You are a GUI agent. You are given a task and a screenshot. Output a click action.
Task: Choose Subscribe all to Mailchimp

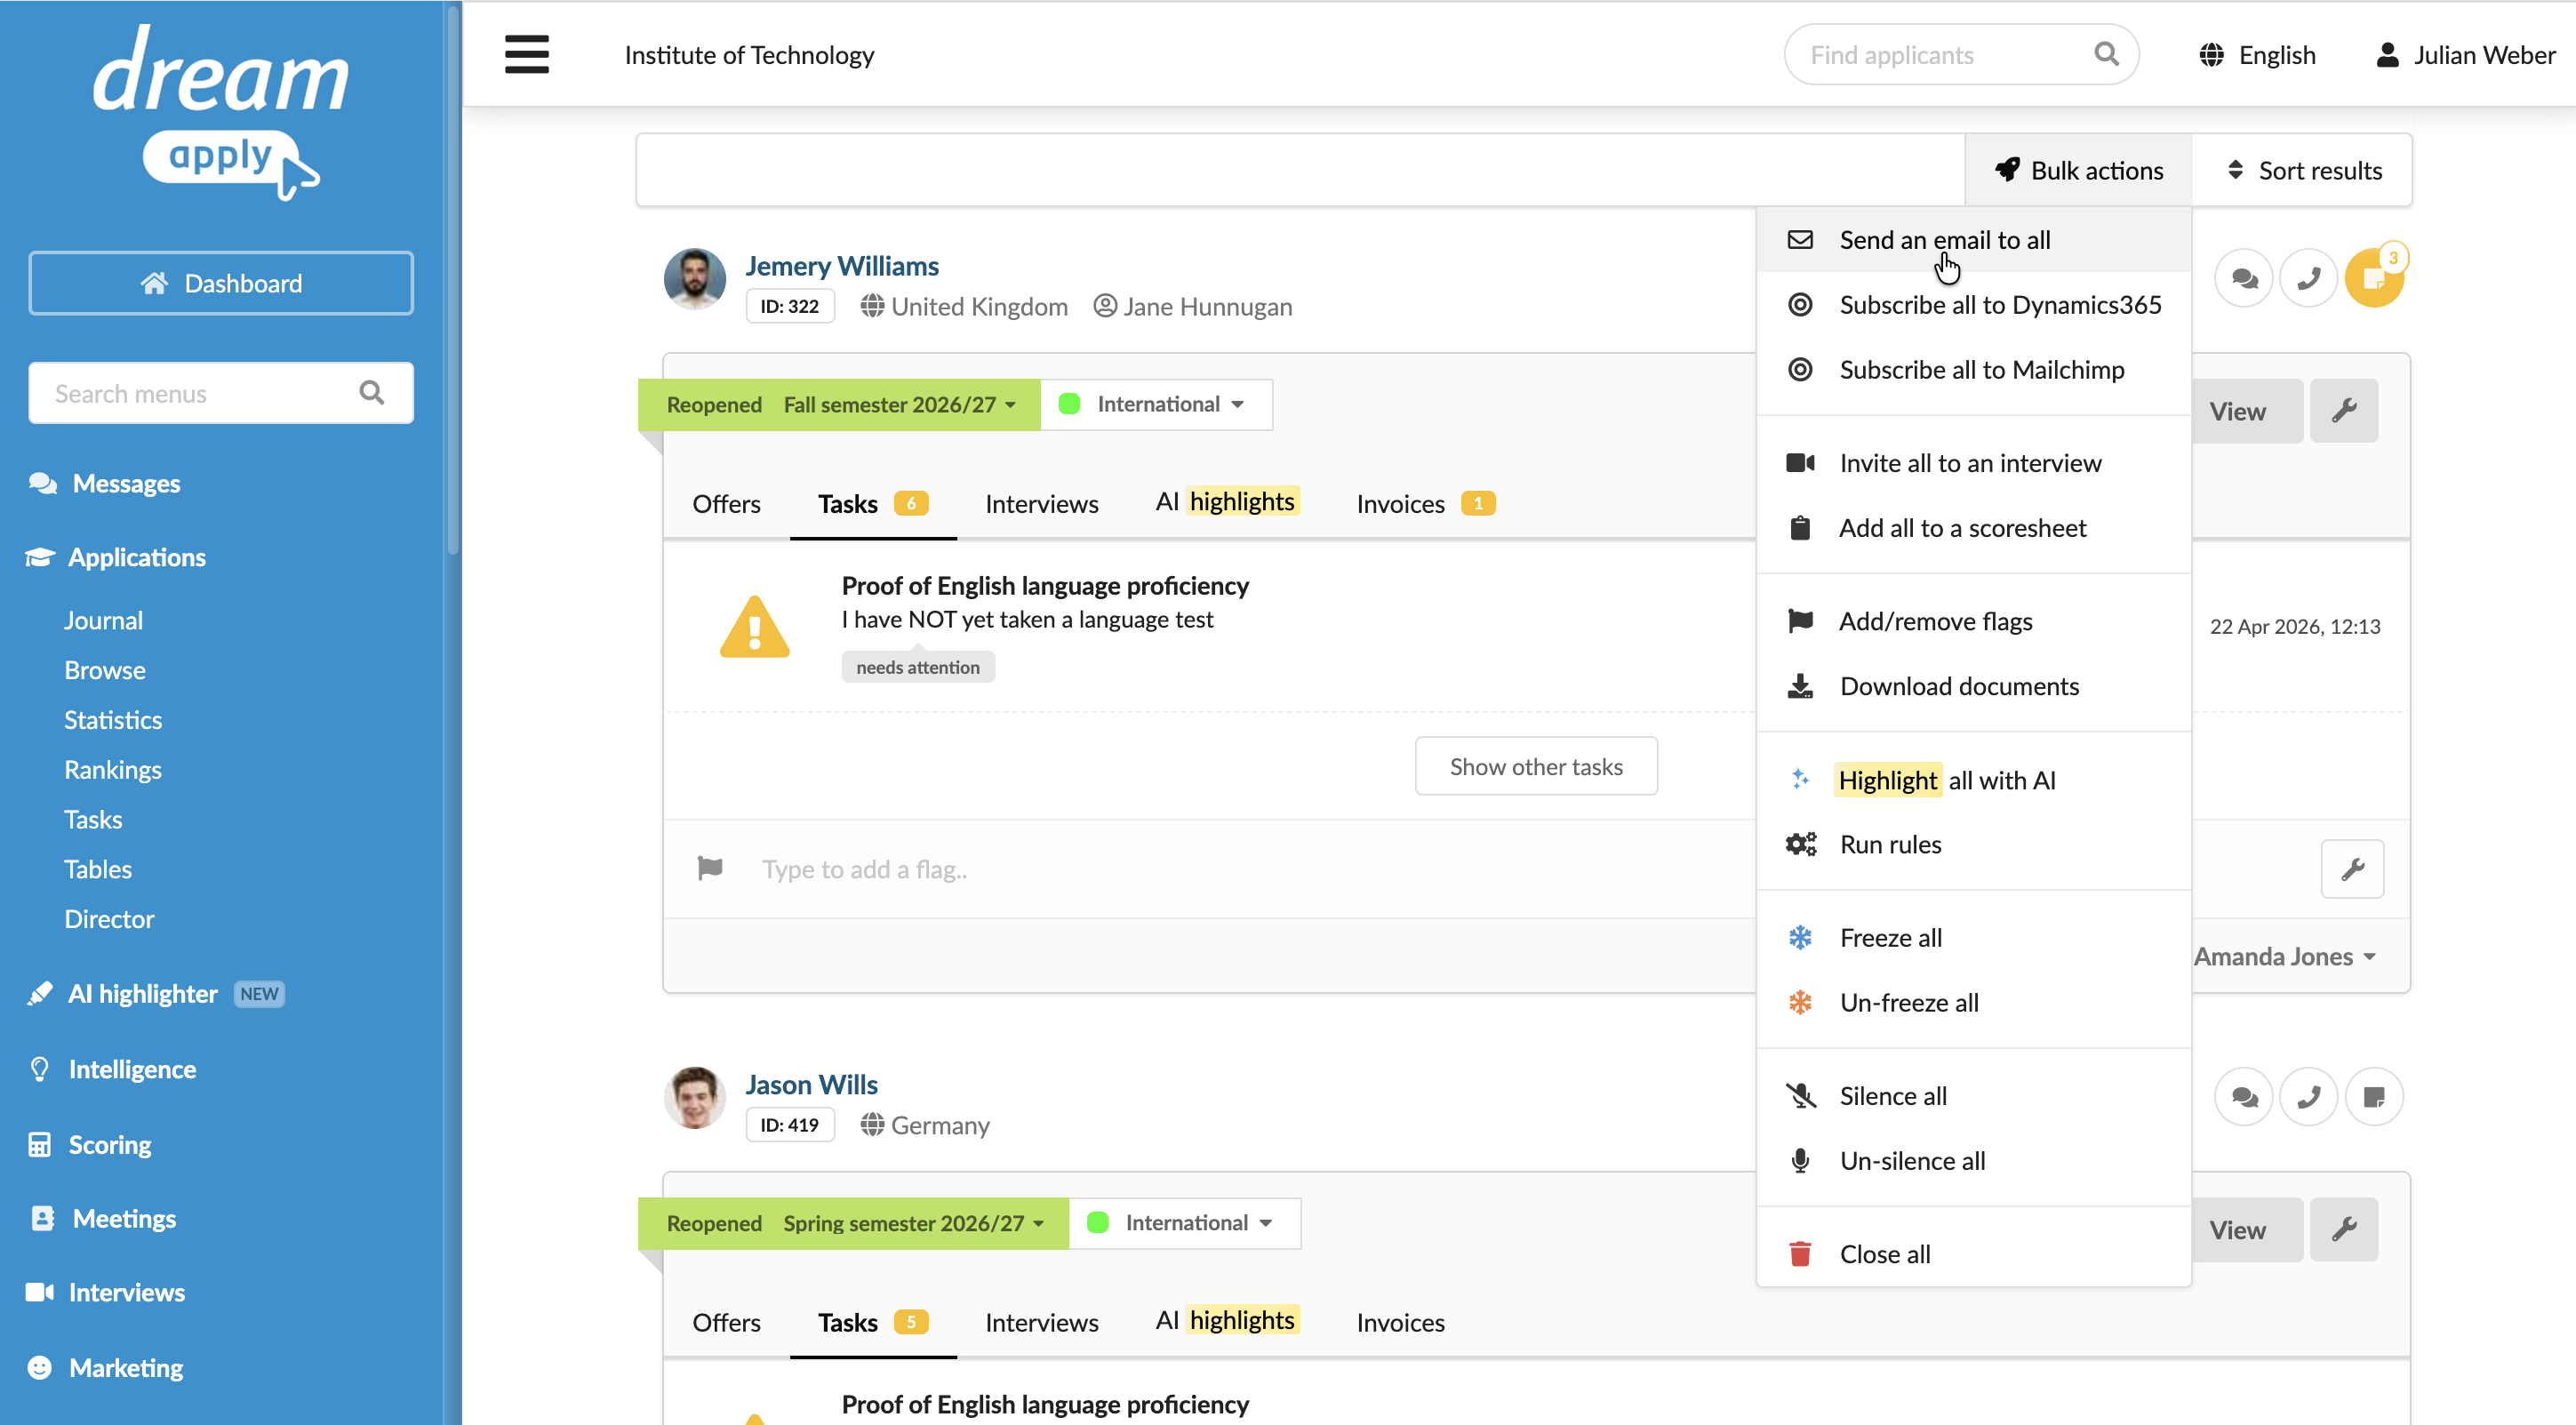1973,370
